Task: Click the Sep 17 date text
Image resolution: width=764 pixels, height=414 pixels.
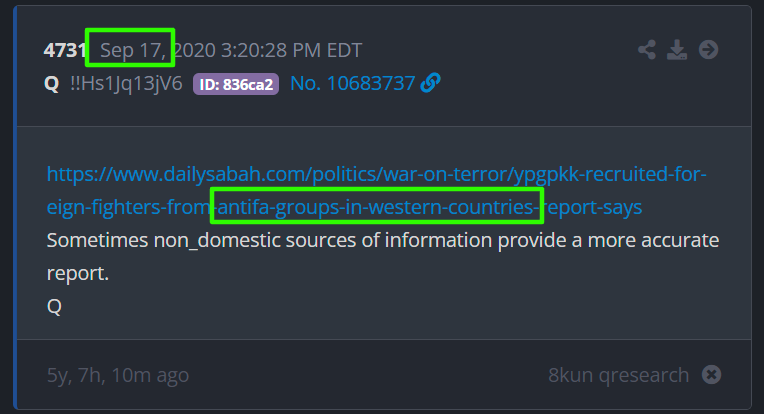Action: (x=133, y=50)
